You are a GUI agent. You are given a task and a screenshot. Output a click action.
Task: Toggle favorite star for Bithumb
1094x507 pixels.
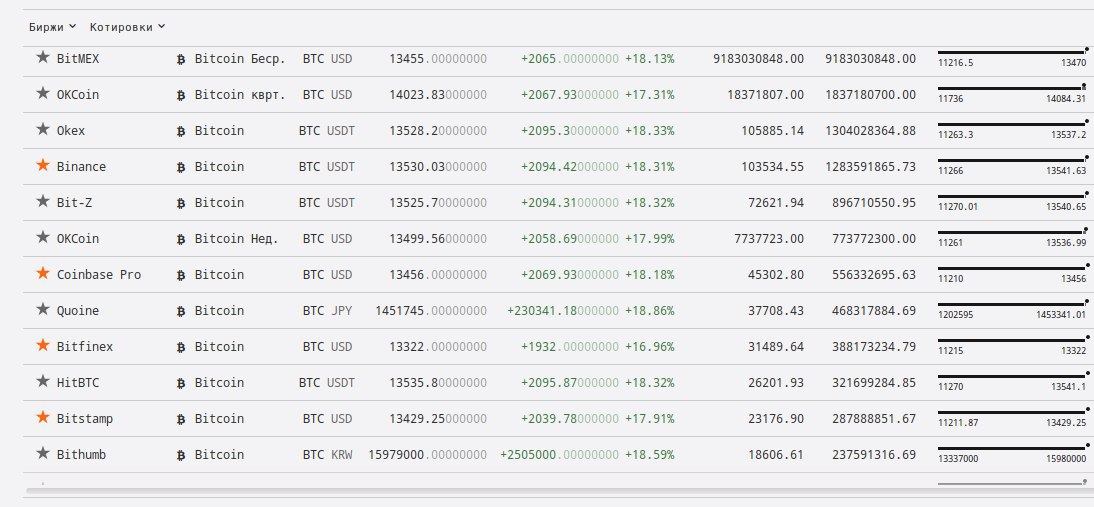pos(42,454)
